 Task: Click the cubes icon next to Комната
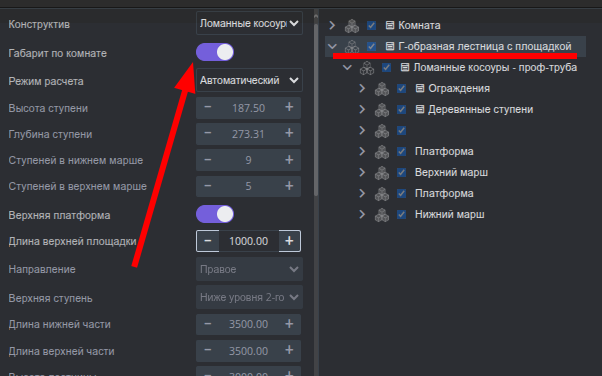point(351,26)
